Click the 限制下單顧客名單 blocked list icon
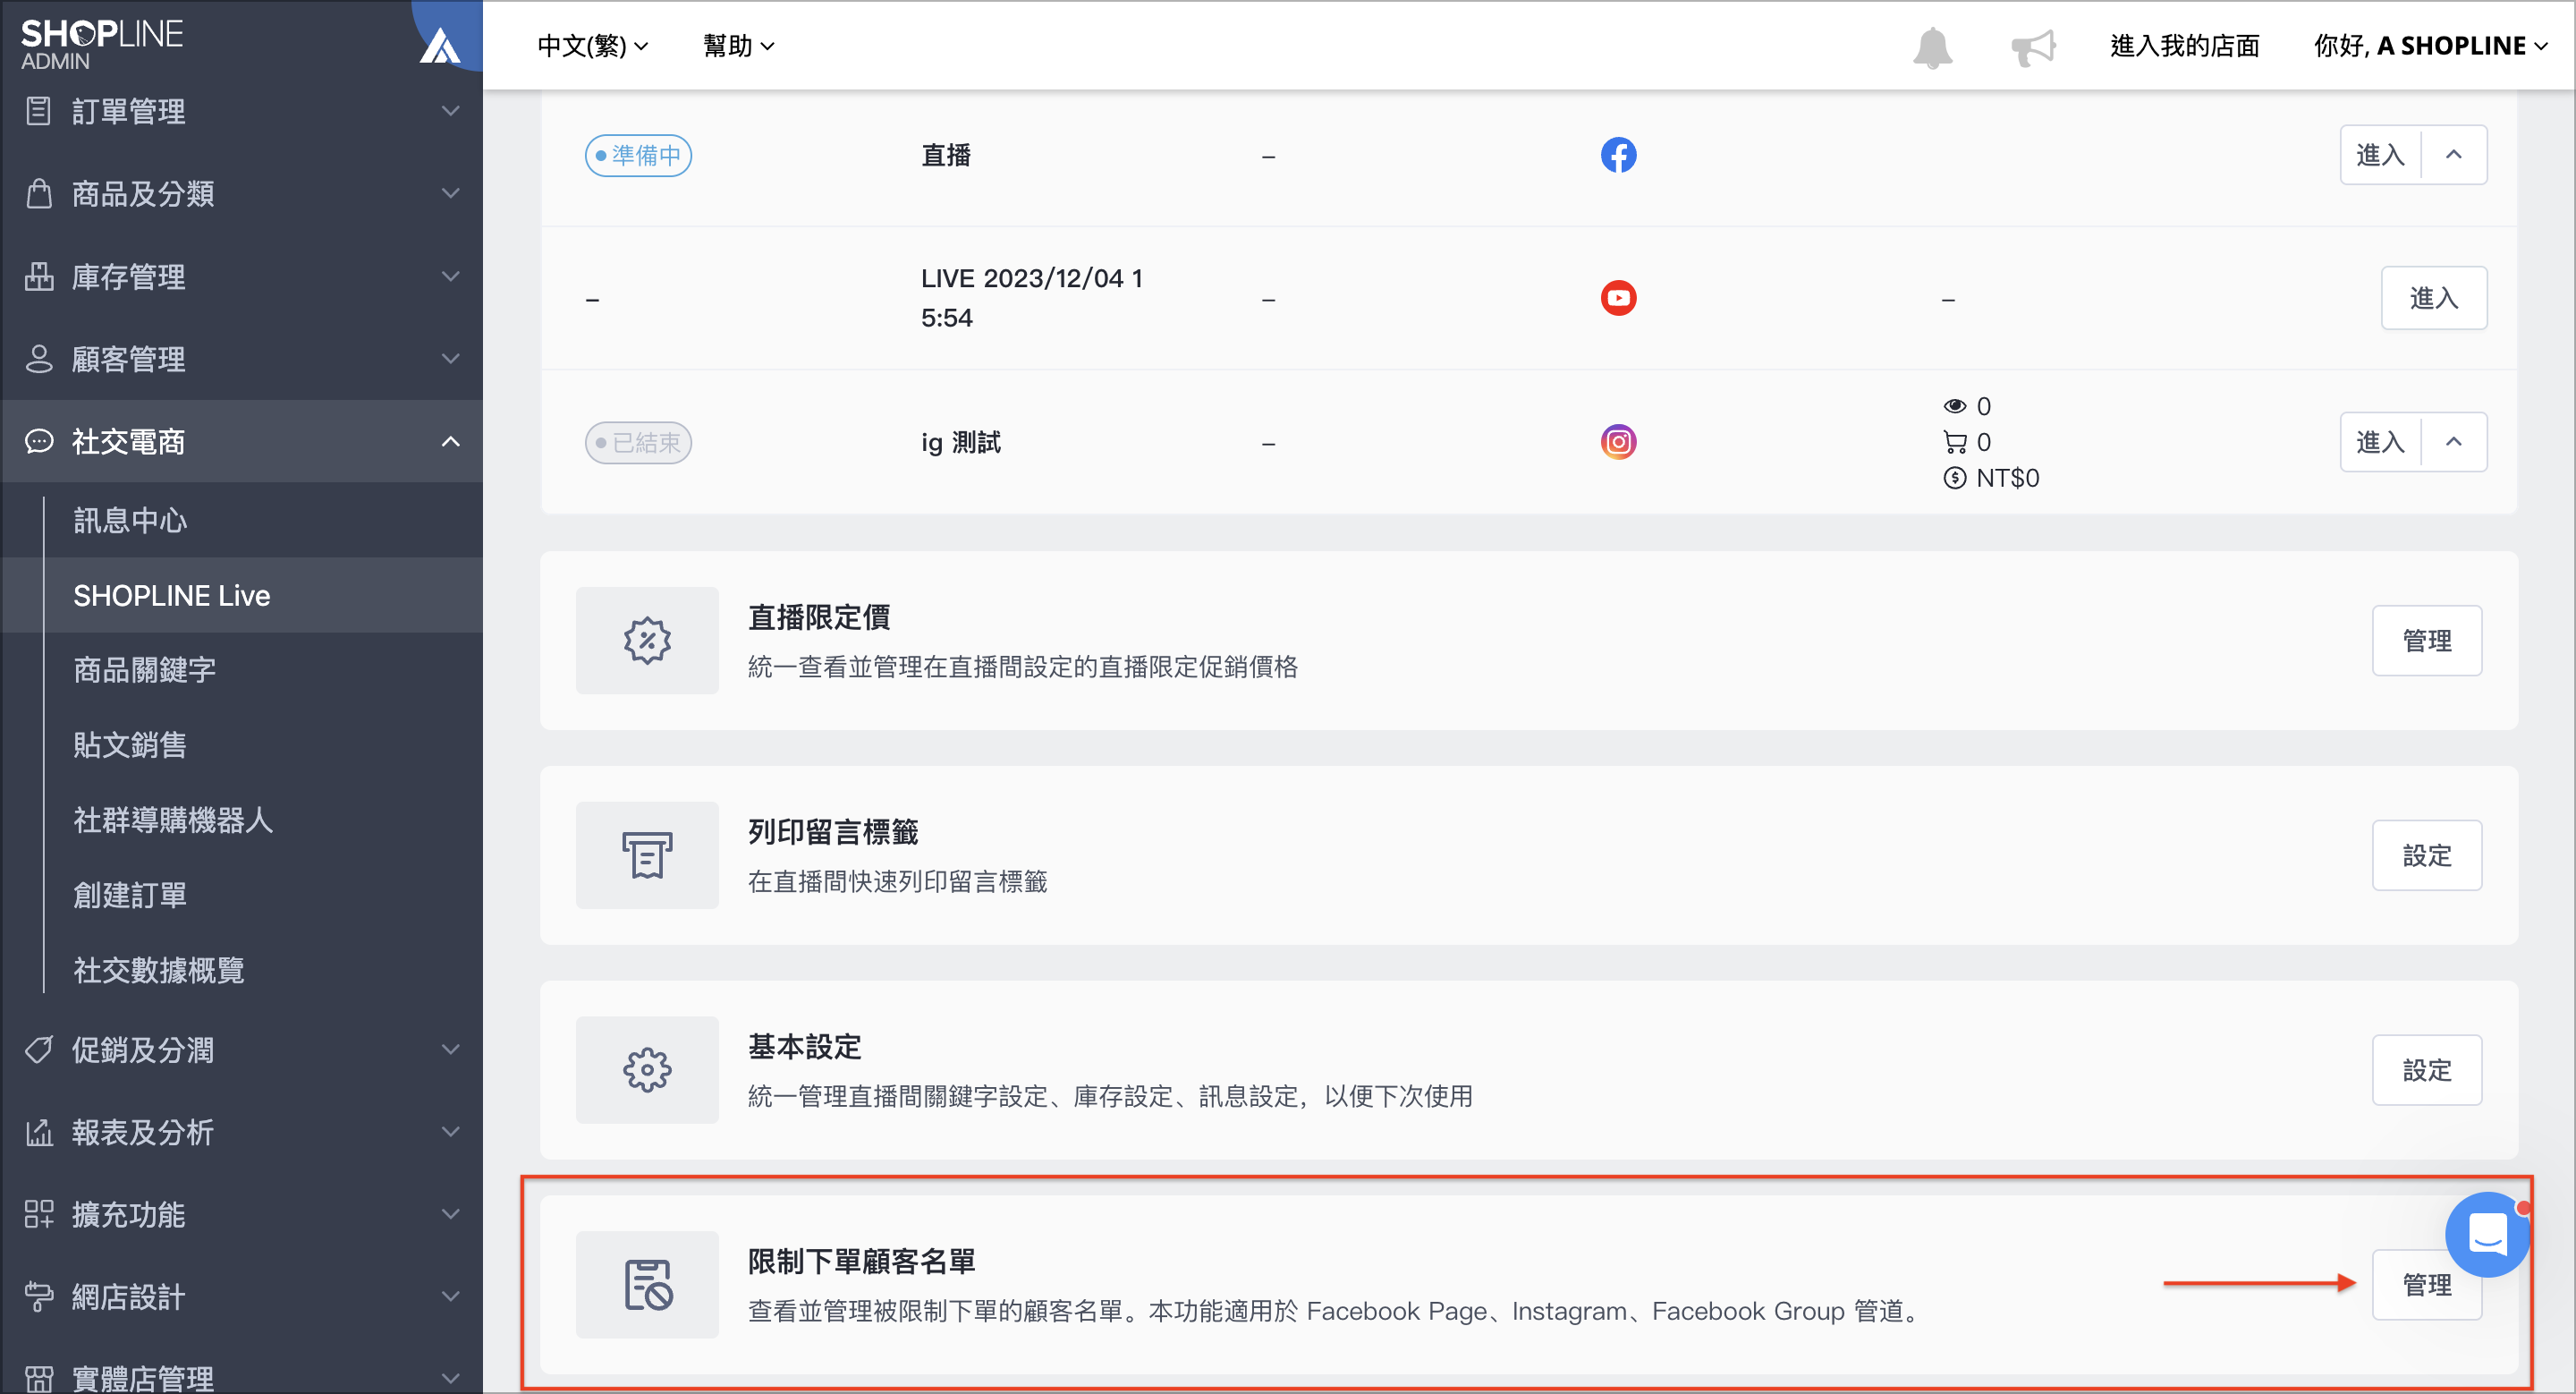The width and height of the screenshot is (2576, 1394). pyautogui.click(x=647, y=1285)
